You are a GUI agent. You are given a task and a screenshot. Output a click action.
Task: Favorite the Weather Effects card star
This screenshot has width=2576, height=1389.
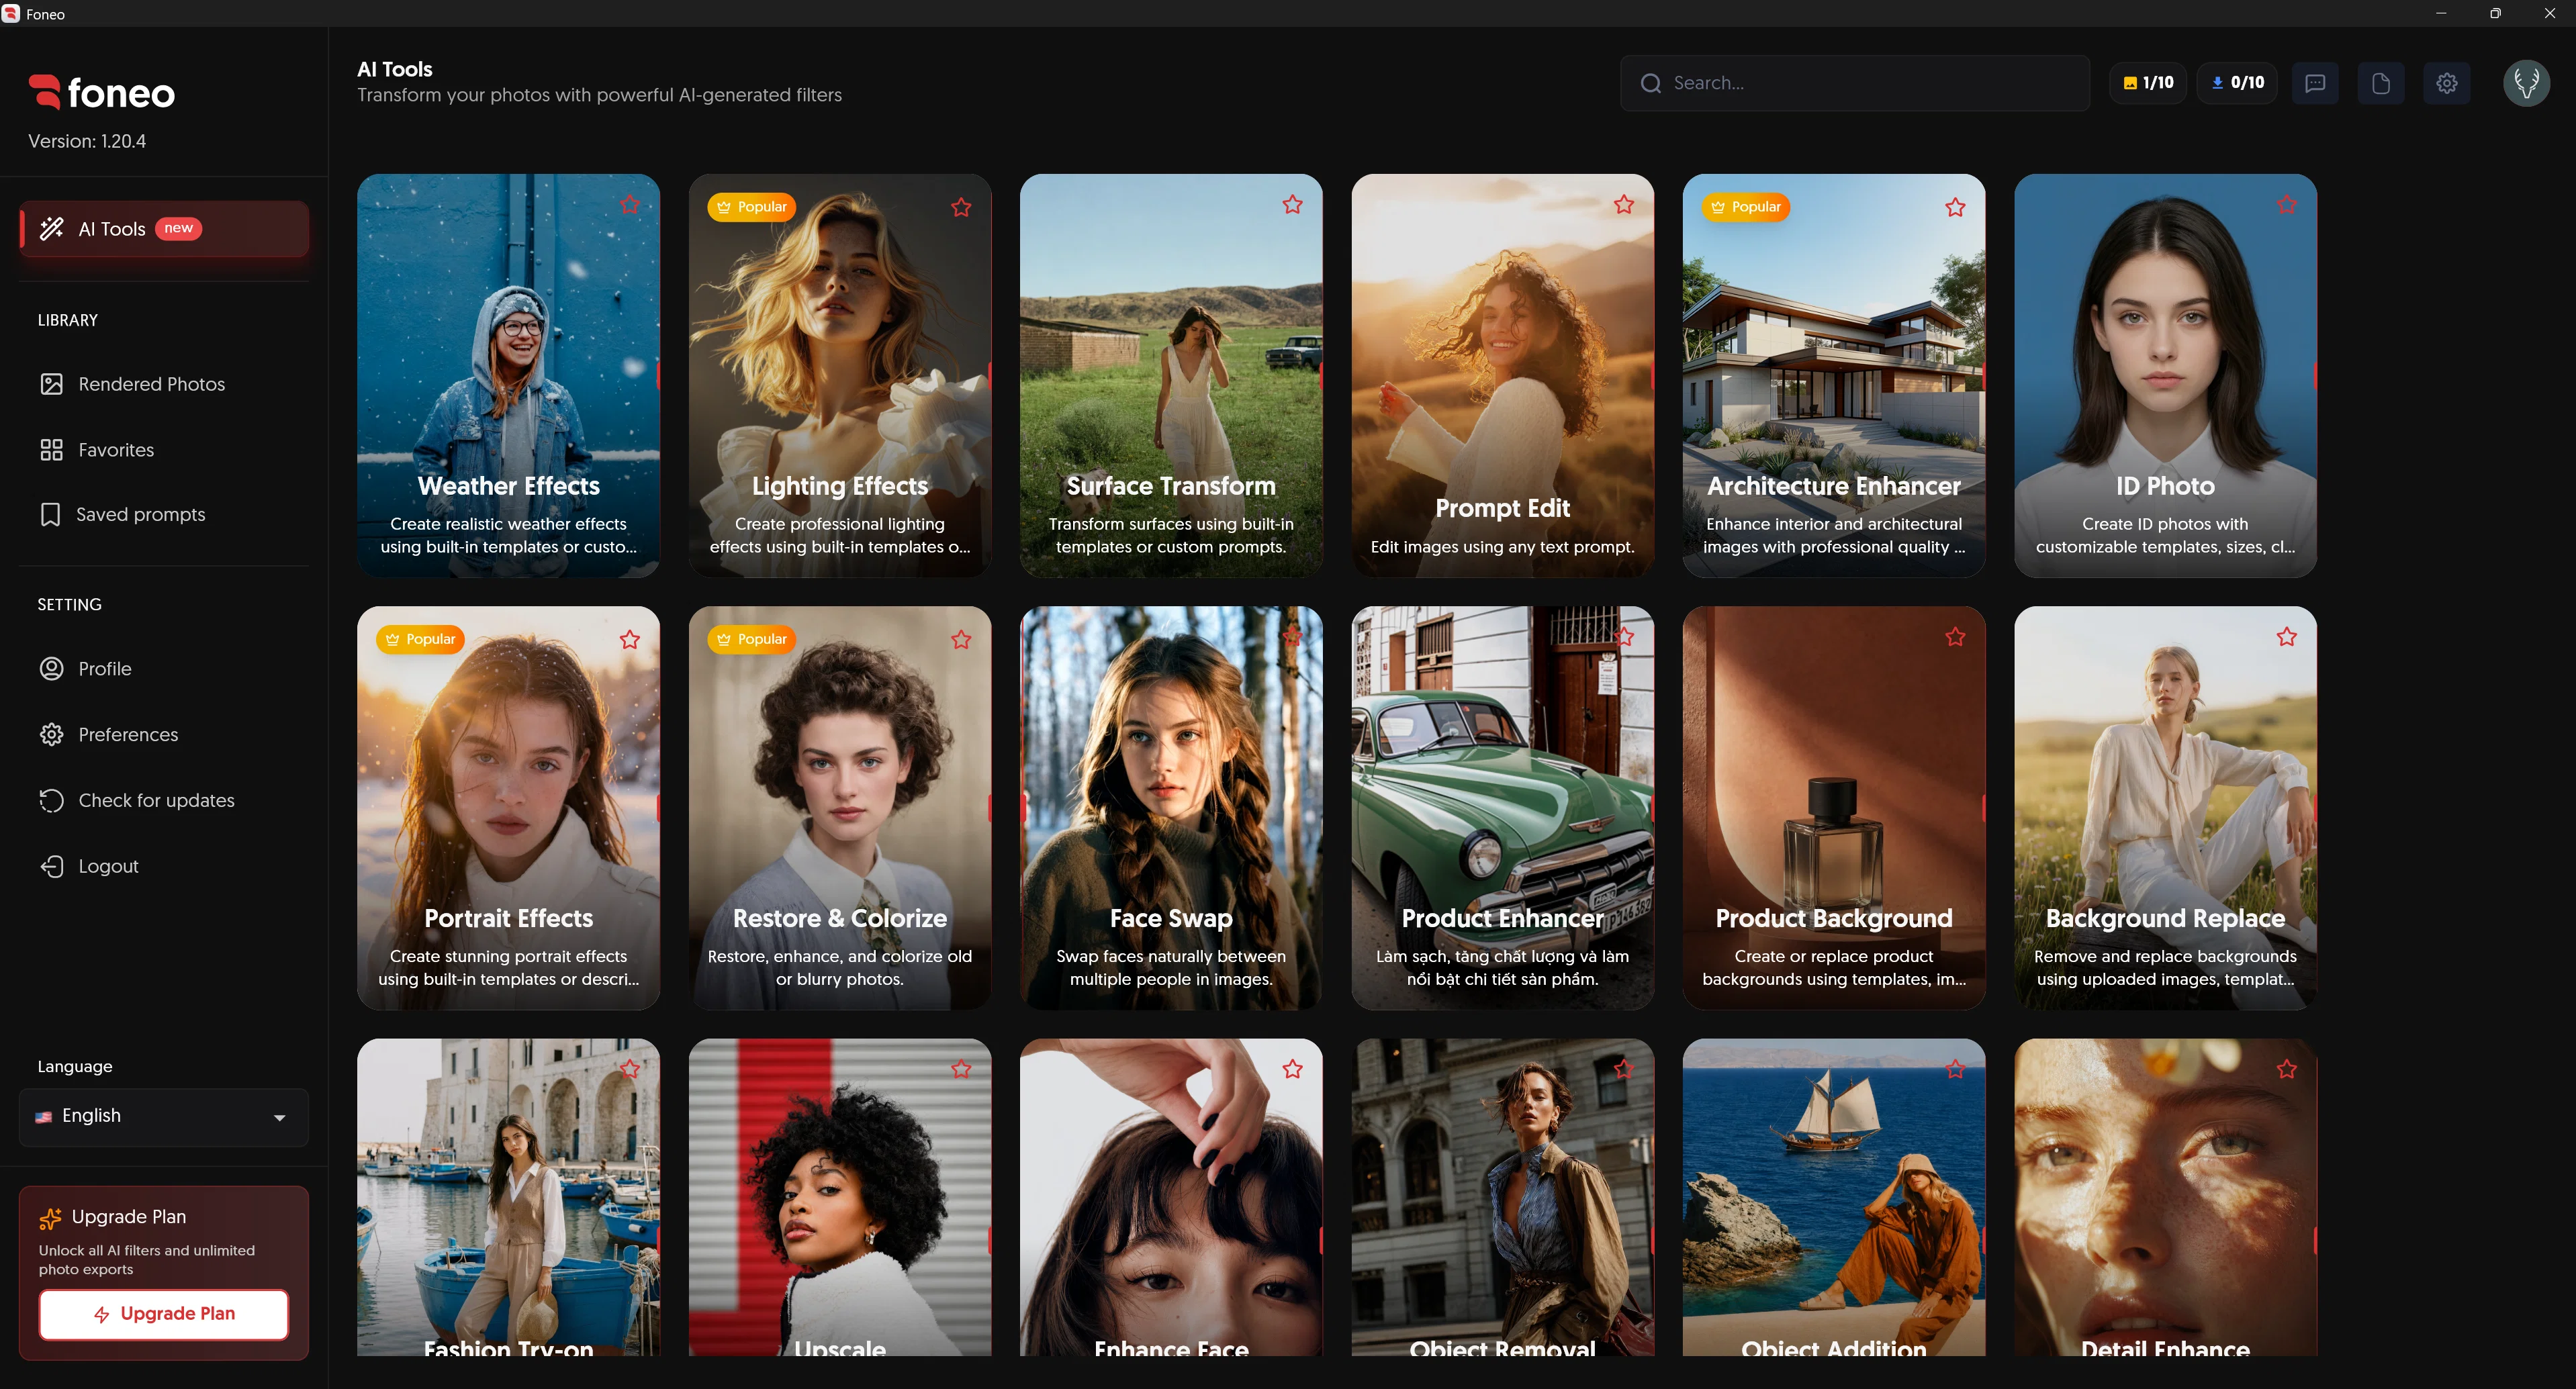(630, 205)
